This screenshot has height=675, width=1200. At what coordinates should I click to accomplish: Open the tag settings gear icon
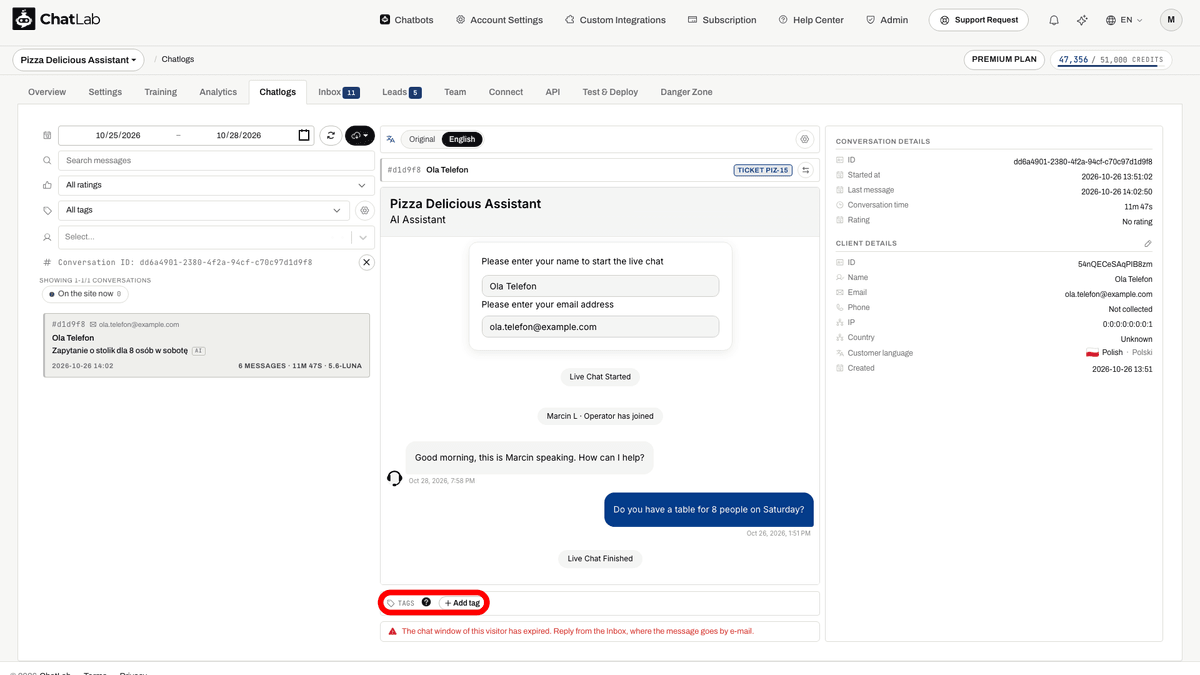[365, 211]
